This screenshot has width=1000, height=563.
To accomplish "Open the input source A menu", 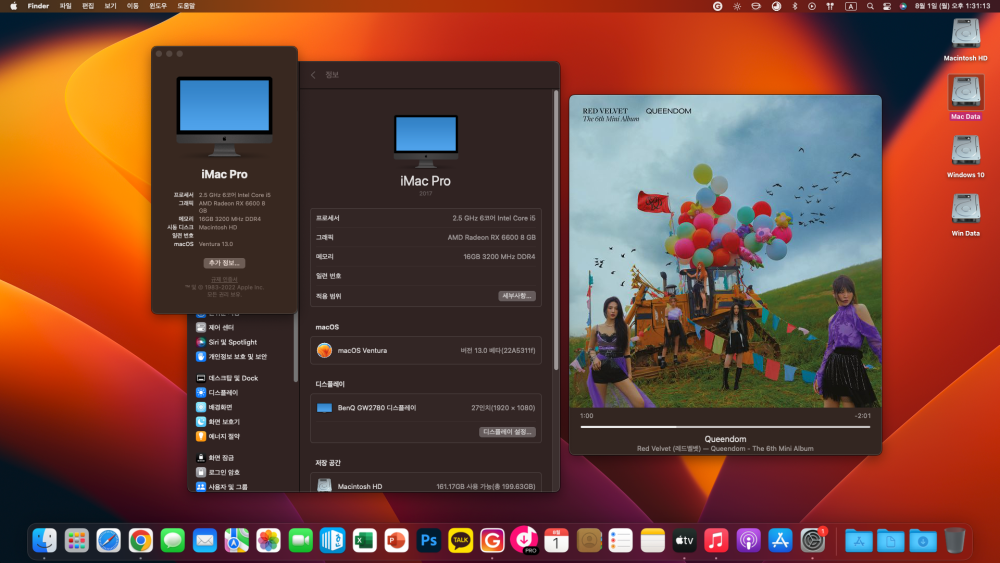I will pos(851,6).
